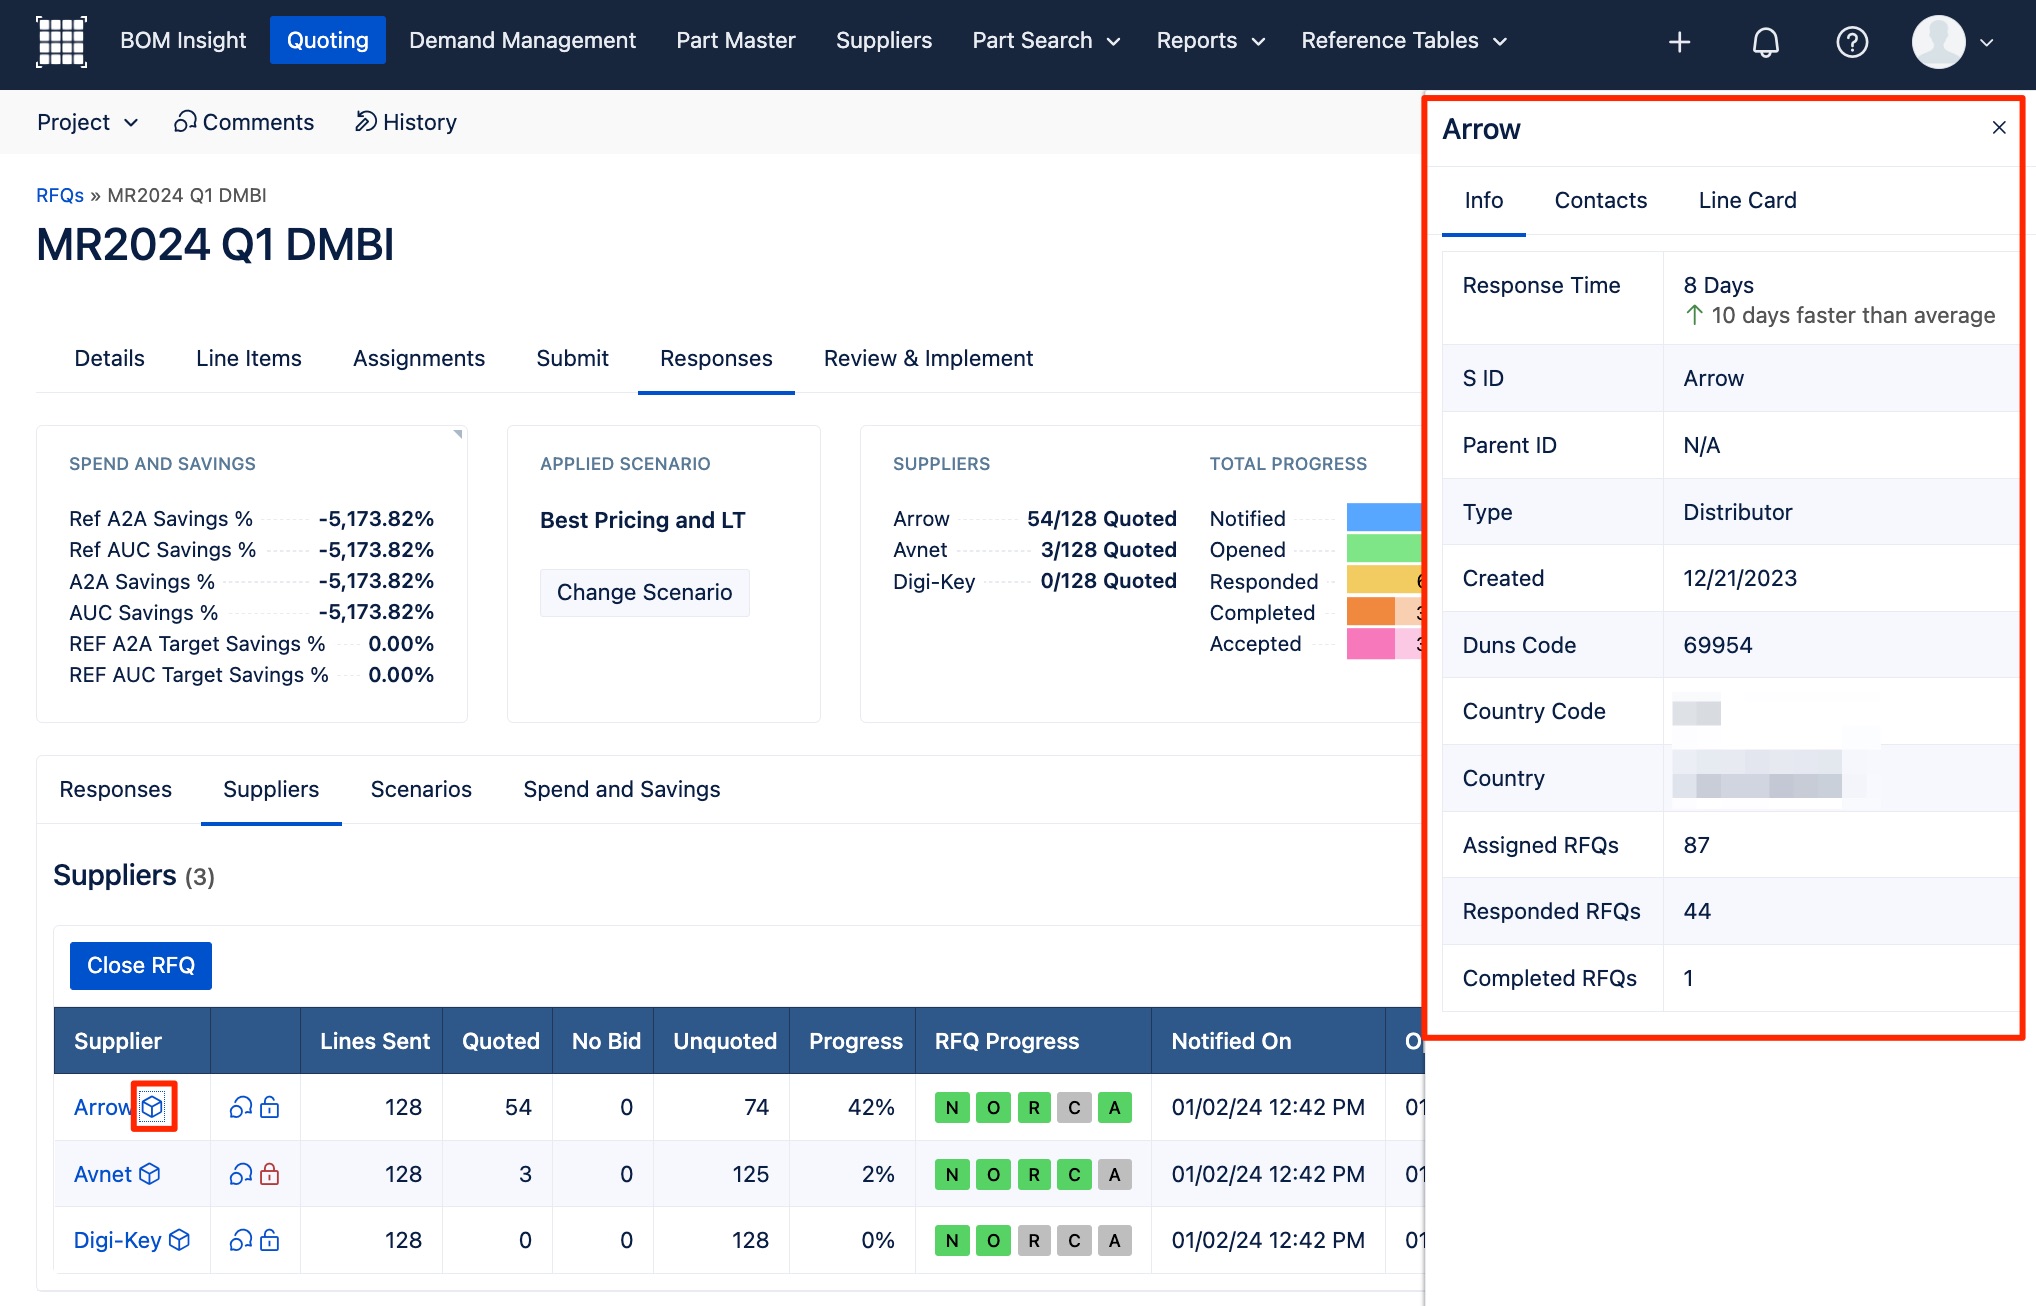The height and width of the screenshot is (1306, 2036).
Task: Open the help question mark icon
Action: tap(1851, 42)
